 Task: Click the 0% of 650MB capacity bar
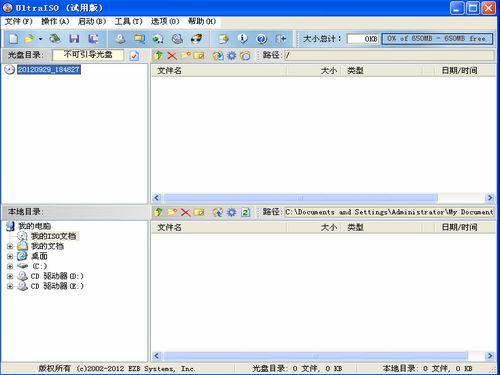click(437, 39)
